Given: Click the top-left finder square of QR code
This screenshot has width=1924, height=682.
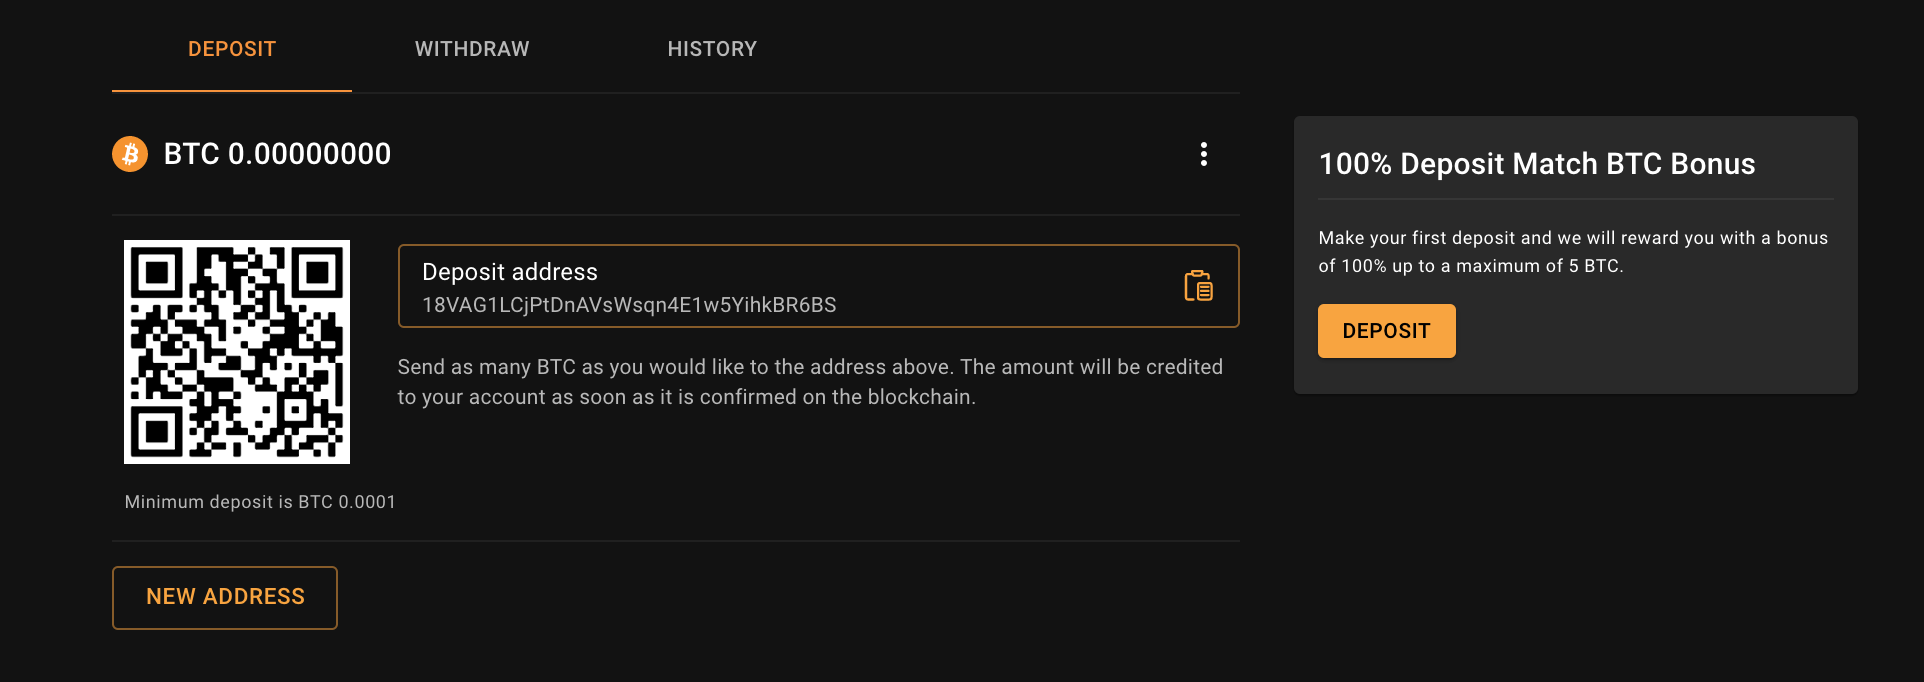Looking at the screenshot, I should pyautogui.click(x=157, y=272).
